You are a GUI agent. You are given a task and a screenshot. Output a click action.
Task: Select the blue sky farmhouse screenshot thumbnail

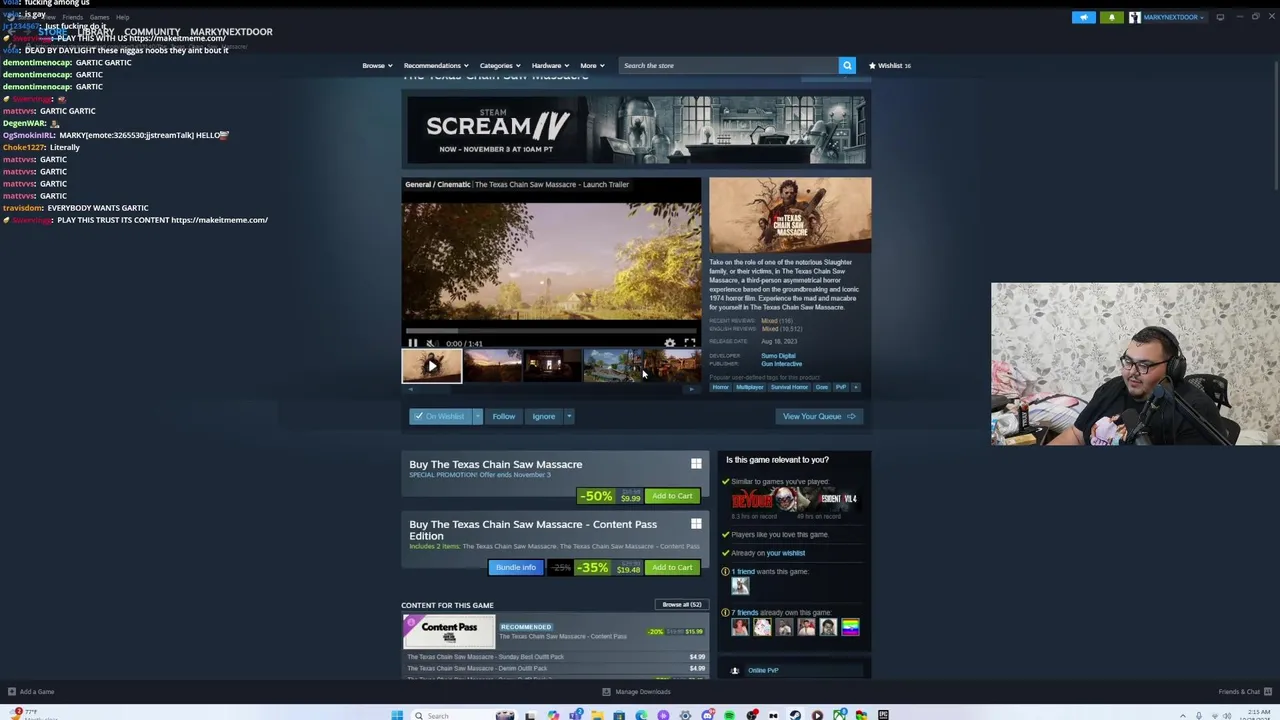coord(612,366)
